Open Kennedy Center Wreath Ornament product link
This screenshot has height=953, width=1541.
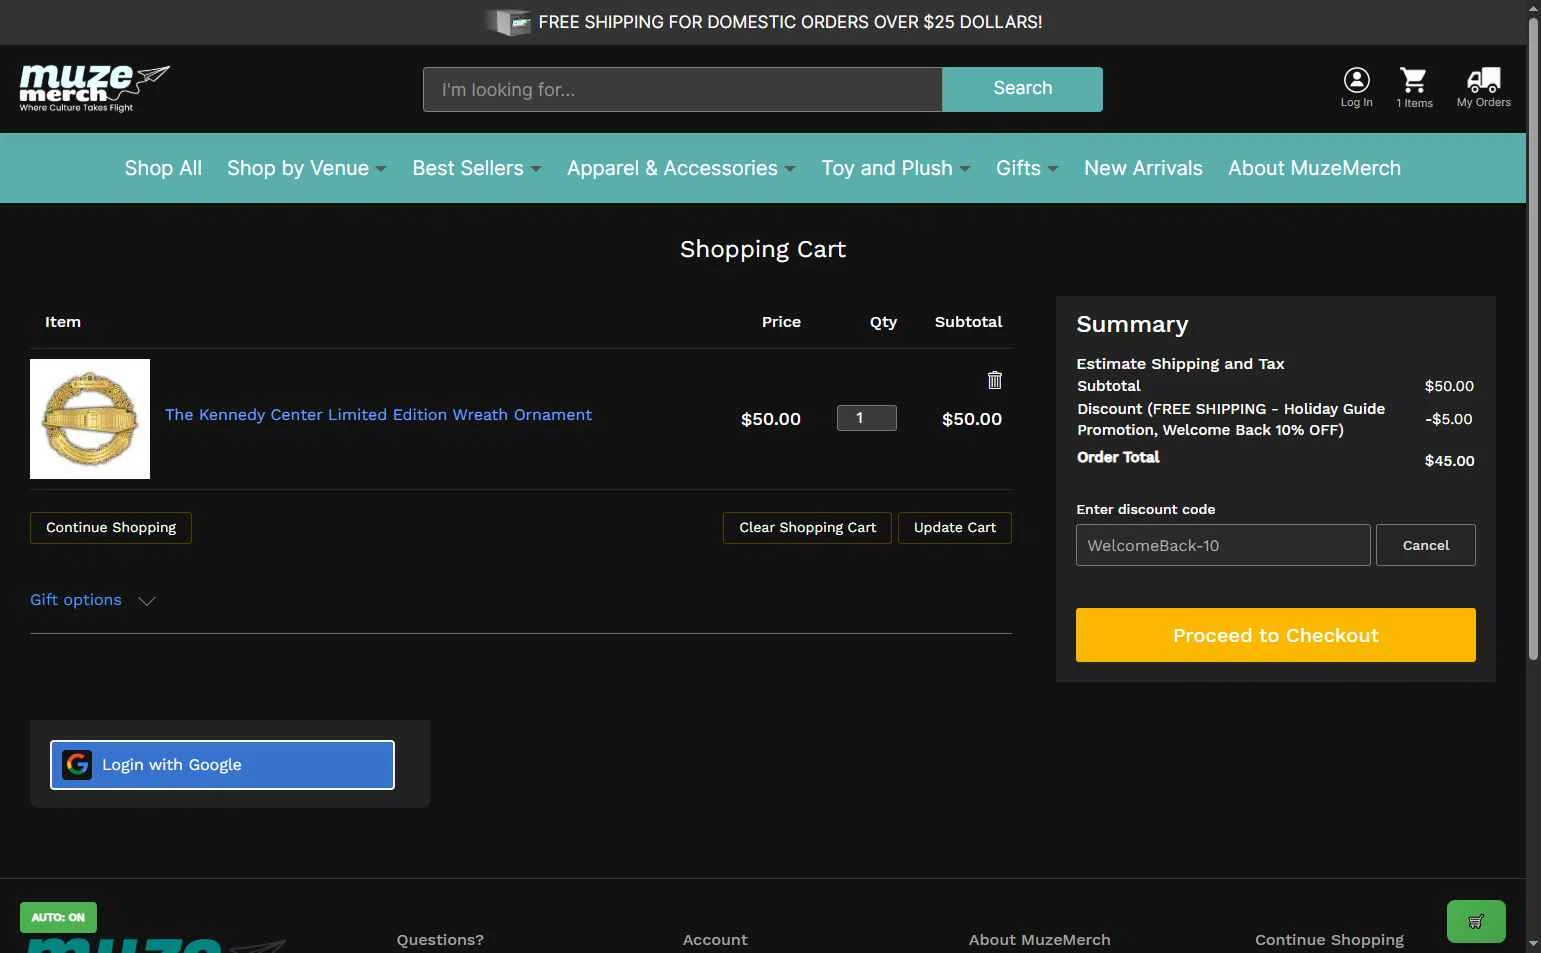click(x=378, y=415)
